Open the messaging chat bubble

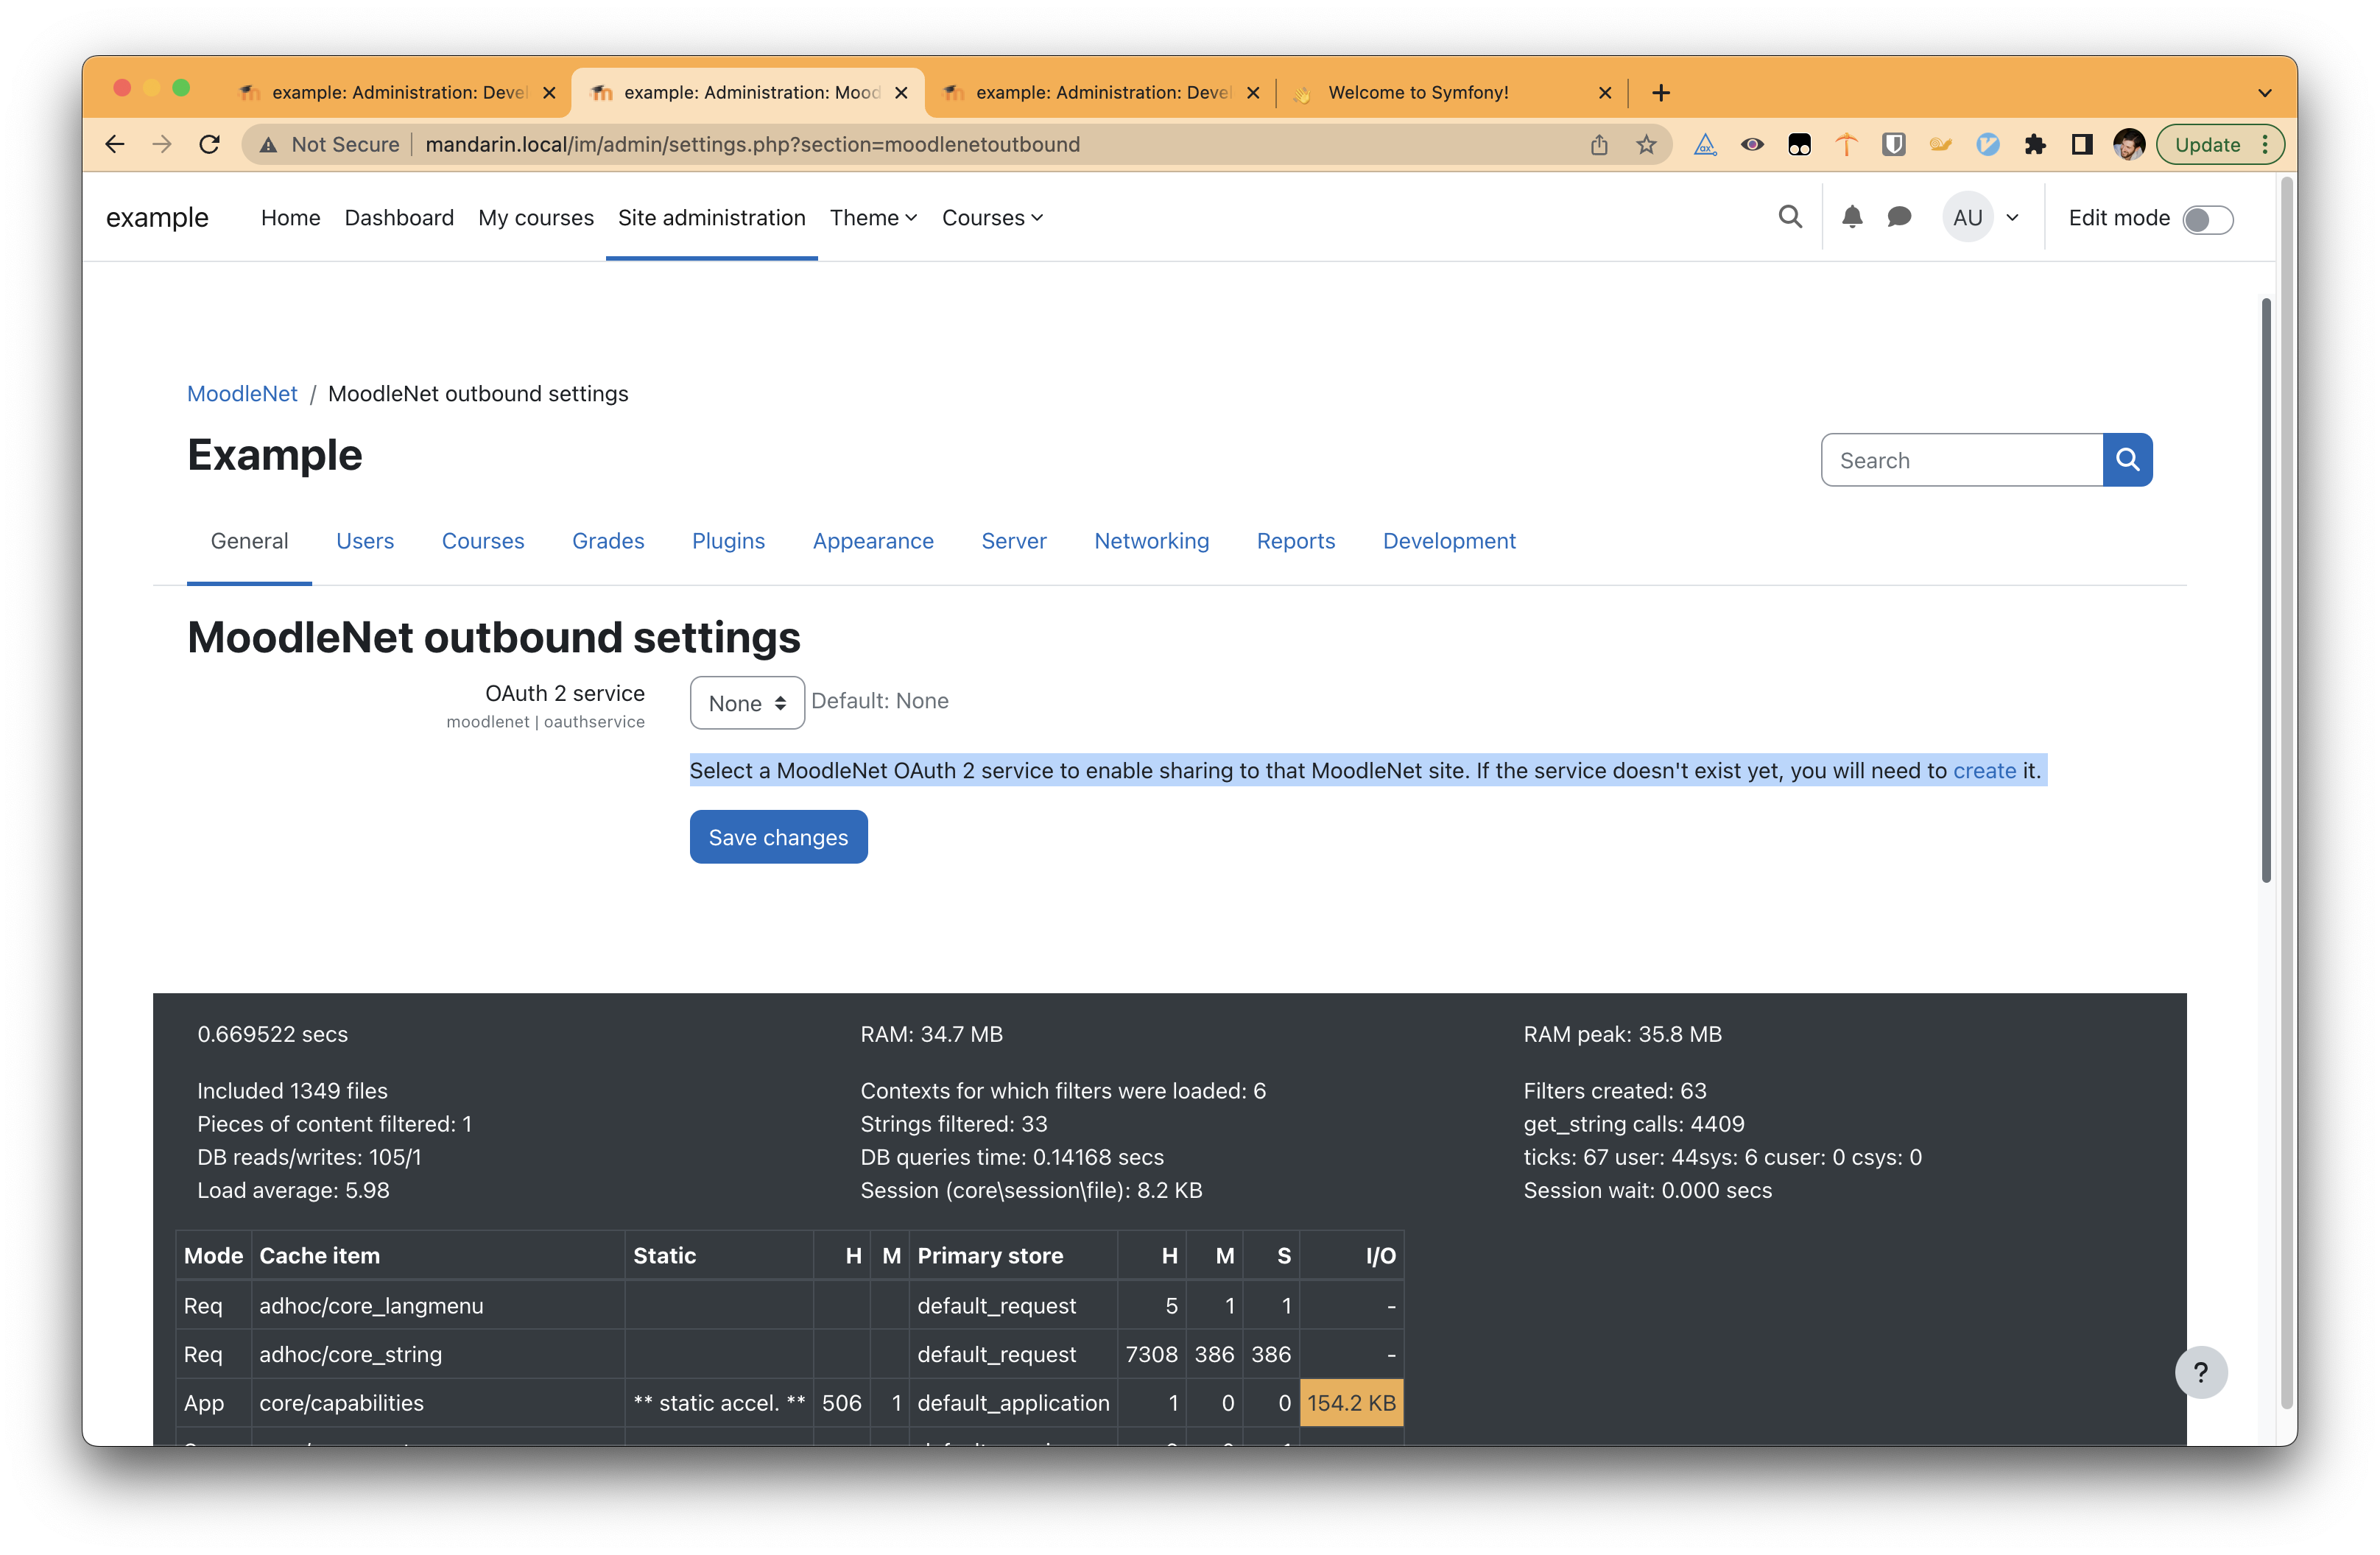coord(1899,217)
